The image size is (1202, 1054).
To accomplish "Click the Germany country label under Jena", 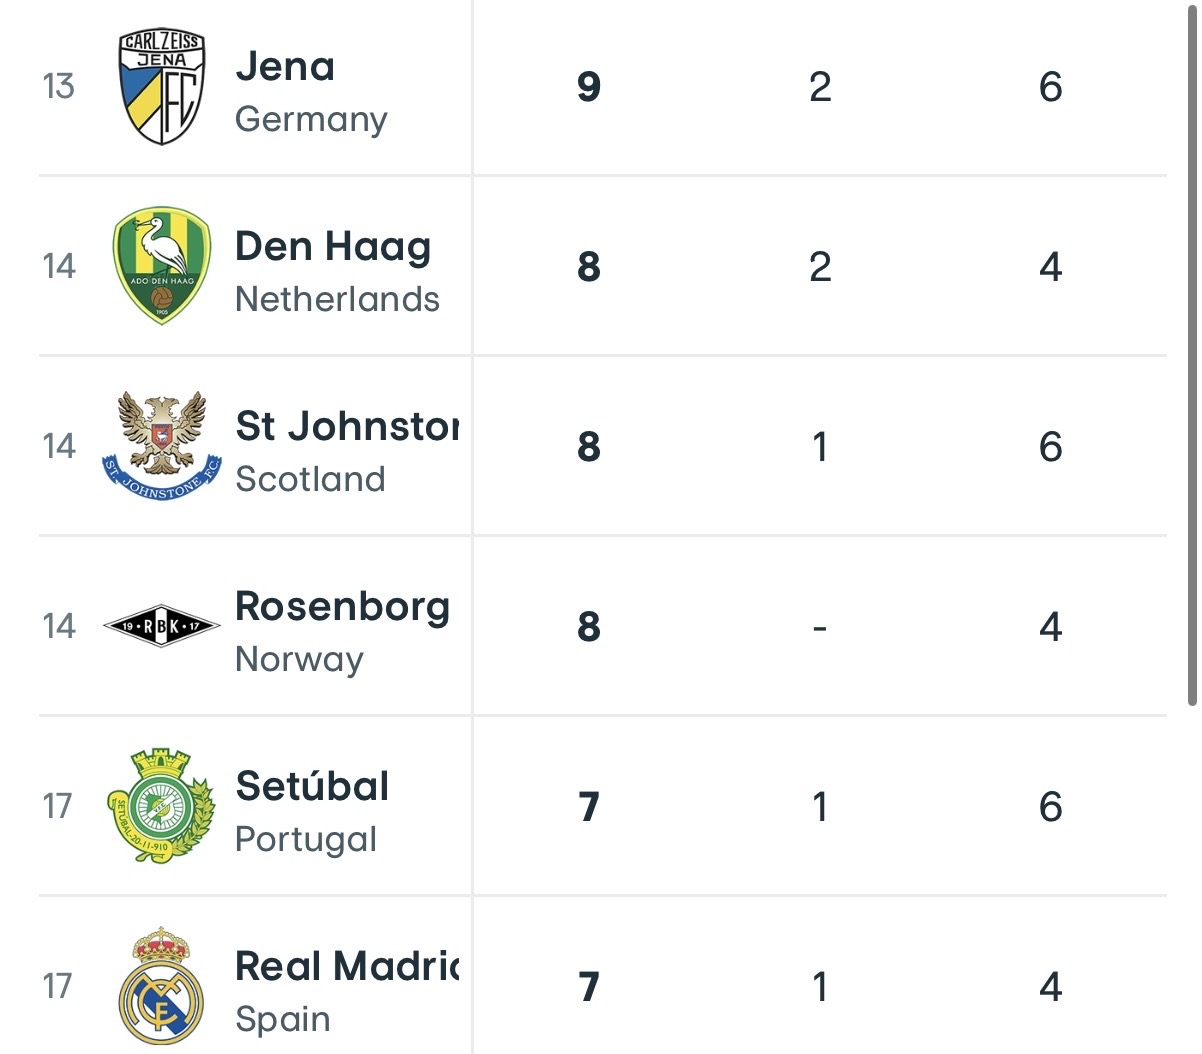I will pos(311,120).
